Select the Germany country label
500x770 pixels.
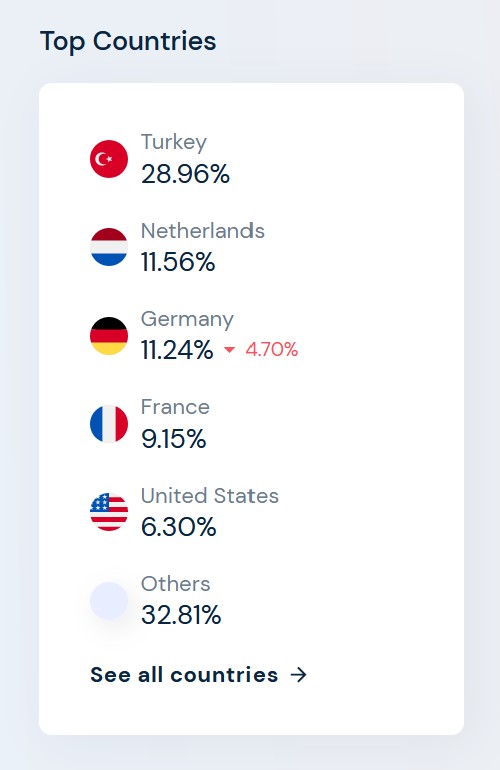click(x=187, y=319)
